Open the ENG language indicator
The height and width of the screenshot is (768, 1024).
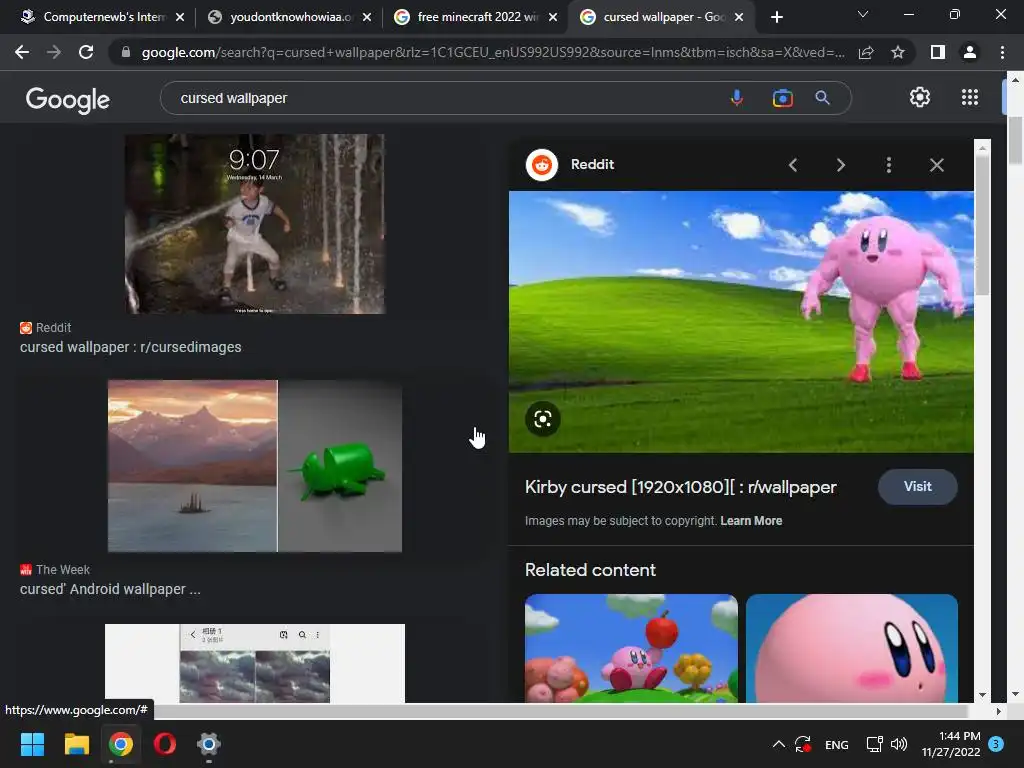coord(837,744)
